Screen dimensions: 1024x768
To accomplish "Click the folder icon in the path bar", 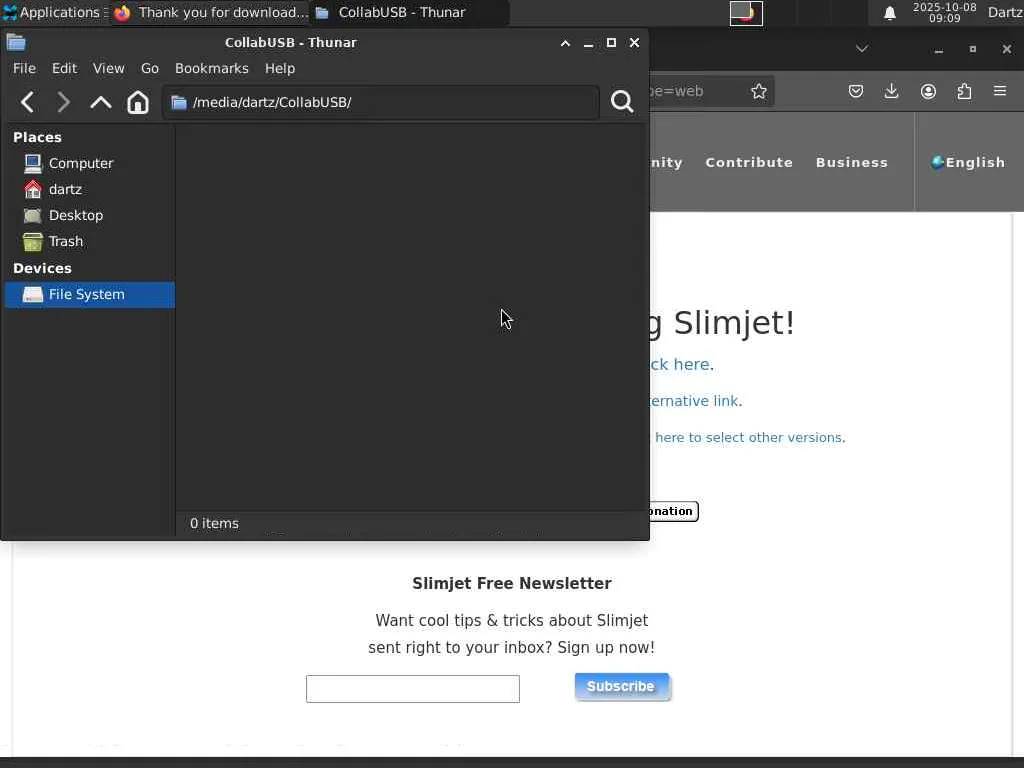I will tap(179, 103).
